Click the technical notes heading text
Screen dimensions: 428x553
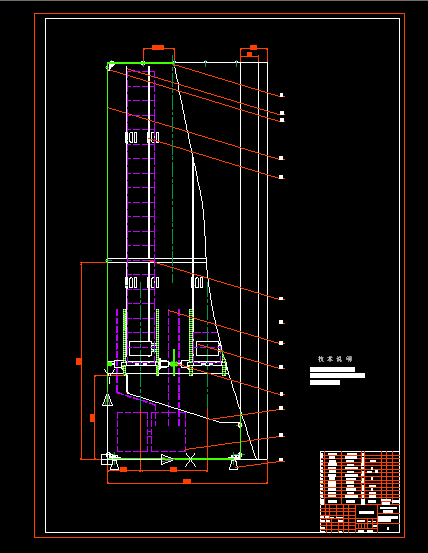(x=335, y=359)
